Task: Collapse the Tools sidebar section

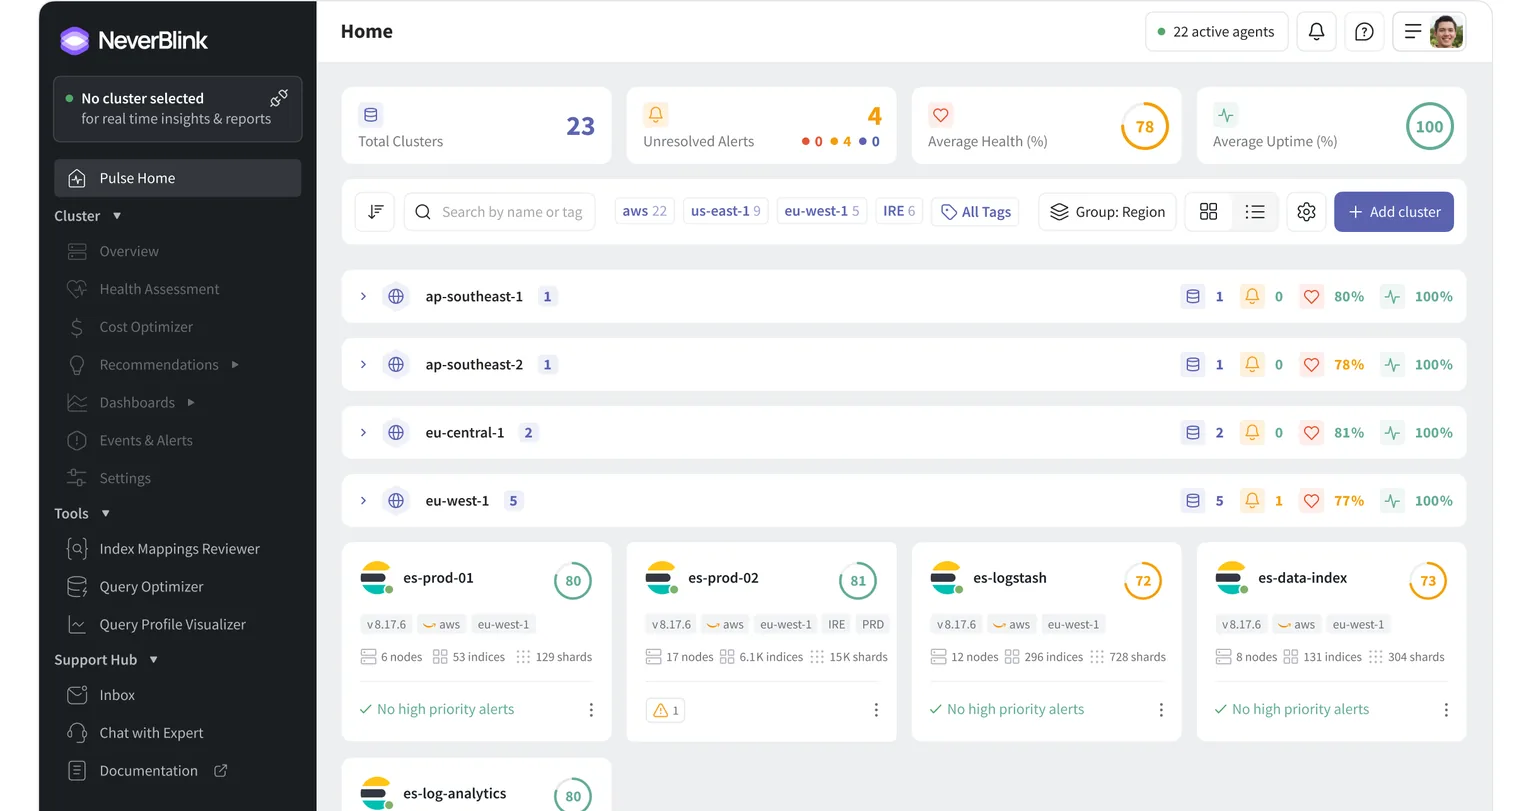Action: pos(105,513)
